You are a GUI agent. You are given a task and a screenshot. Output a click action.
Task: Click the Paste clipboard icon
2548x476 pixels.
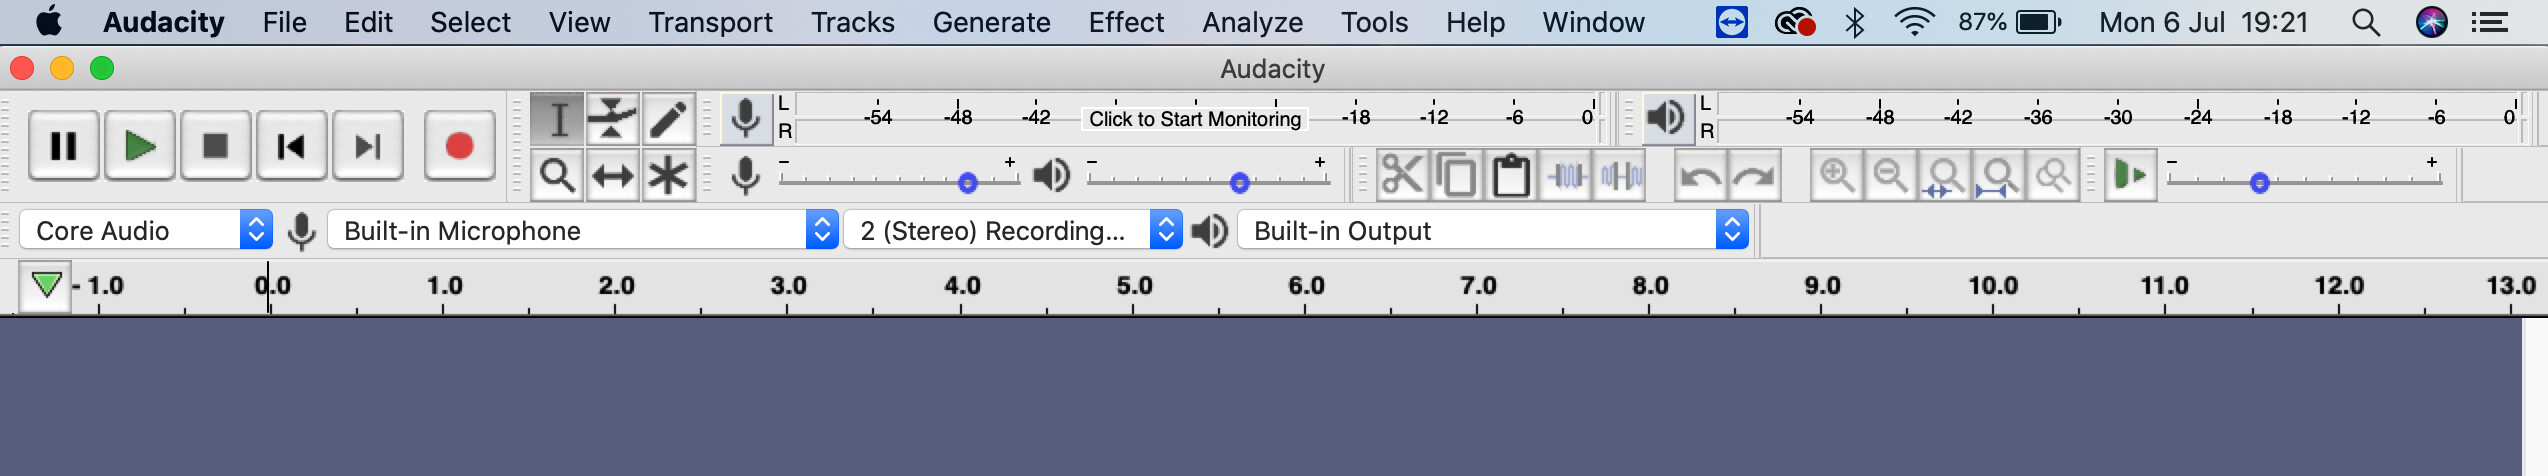pyautogui.click(x=1511, y=176)
